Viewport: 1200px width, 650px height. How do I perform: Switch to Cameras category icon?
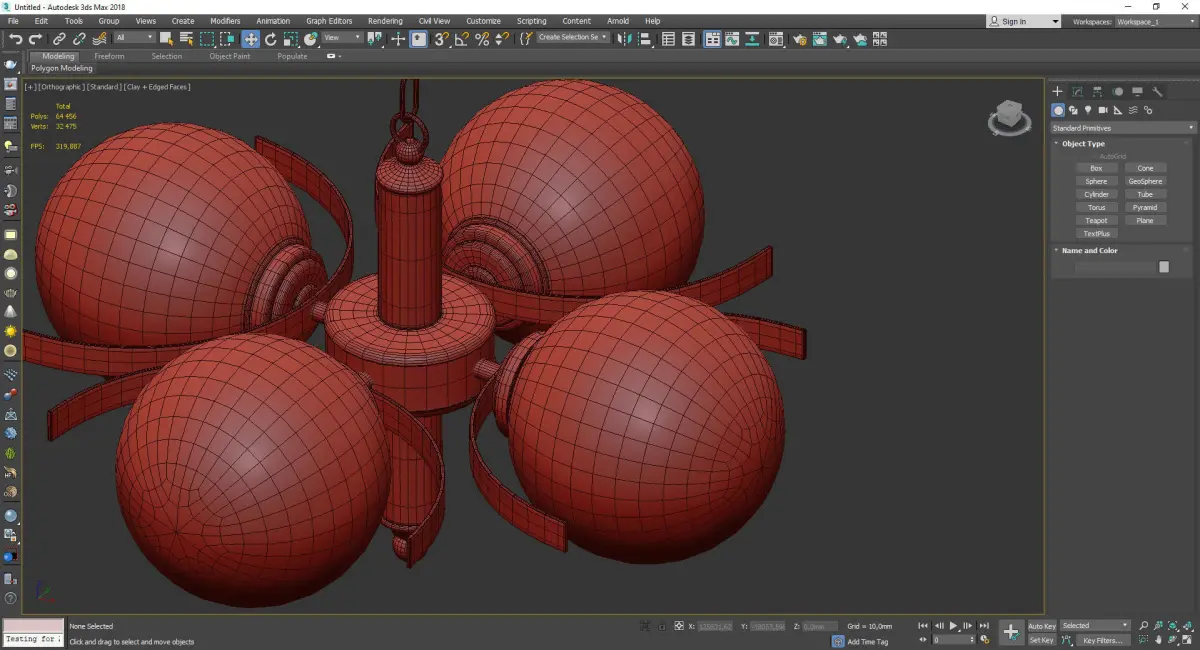click(1103, 110)
